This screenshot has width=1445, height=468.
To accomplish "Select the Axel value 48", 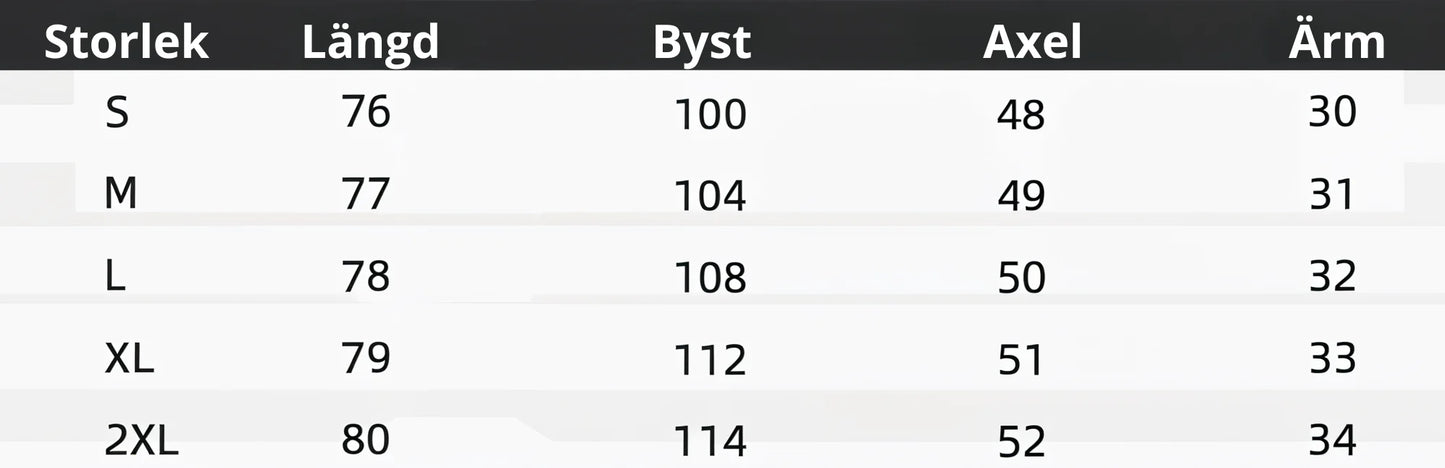I will click(1020, 116).
